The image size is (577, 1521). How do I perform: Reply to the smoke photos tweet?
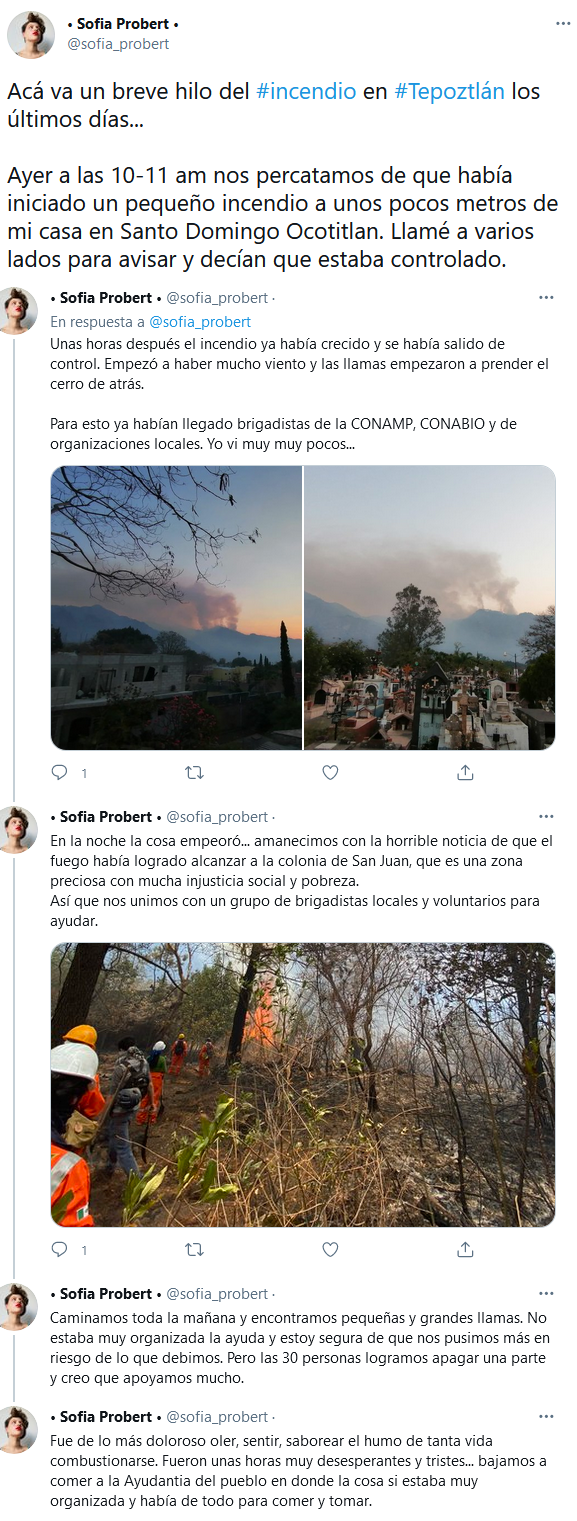tap(60, 772)
